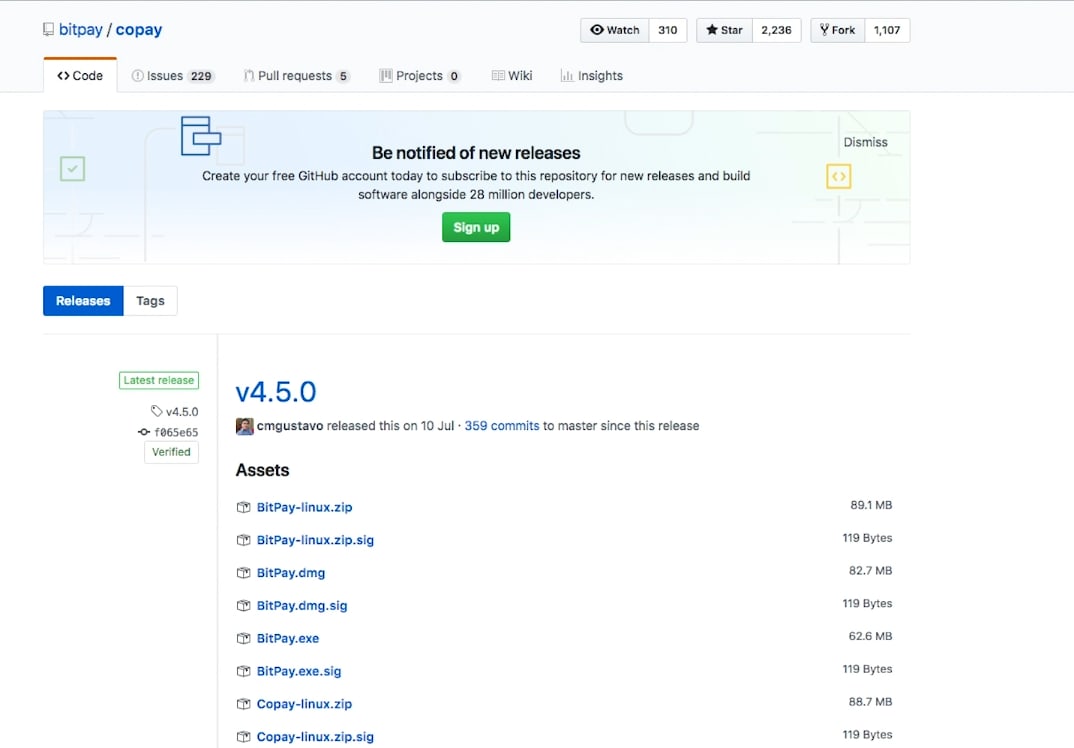Click the package icon beside BitPay.exe.sig

[243, 672]
